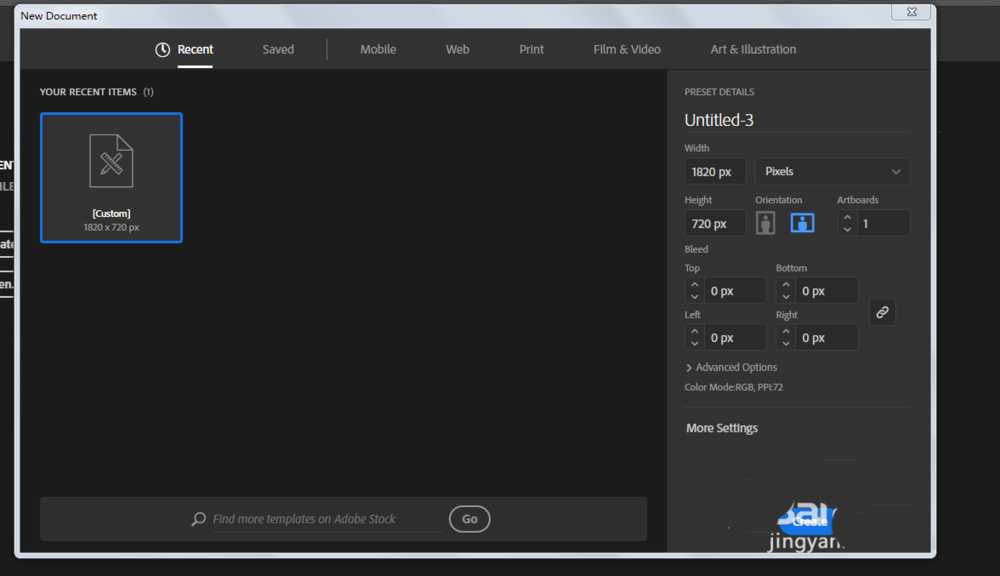Decrease the Top bleed value
Viewport: 1000px width, 576px height.
pos(695,297)
